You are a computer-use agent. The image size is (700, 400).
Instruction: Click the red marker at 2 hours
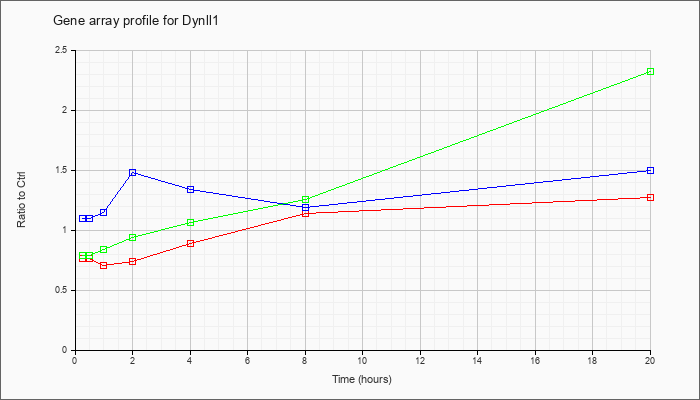(x=133, y=262)
